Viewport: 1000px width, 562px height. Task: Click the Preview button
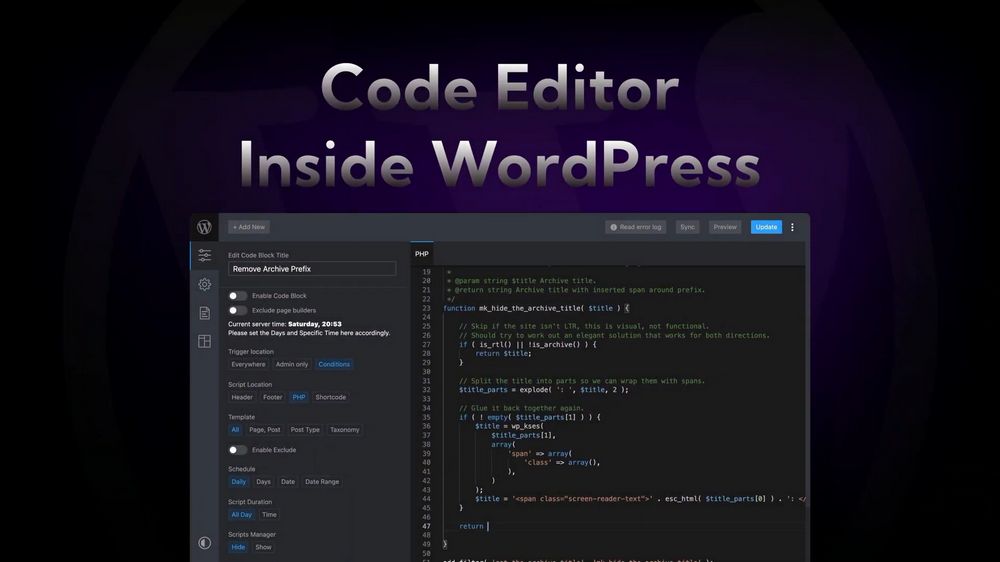coord(725,227)
